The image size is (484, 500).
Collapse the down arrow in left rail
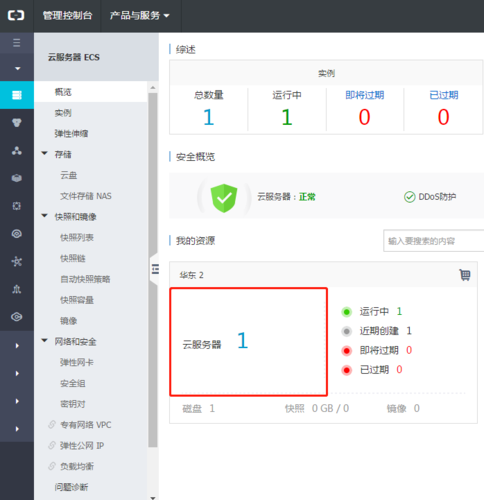[17, 68]
